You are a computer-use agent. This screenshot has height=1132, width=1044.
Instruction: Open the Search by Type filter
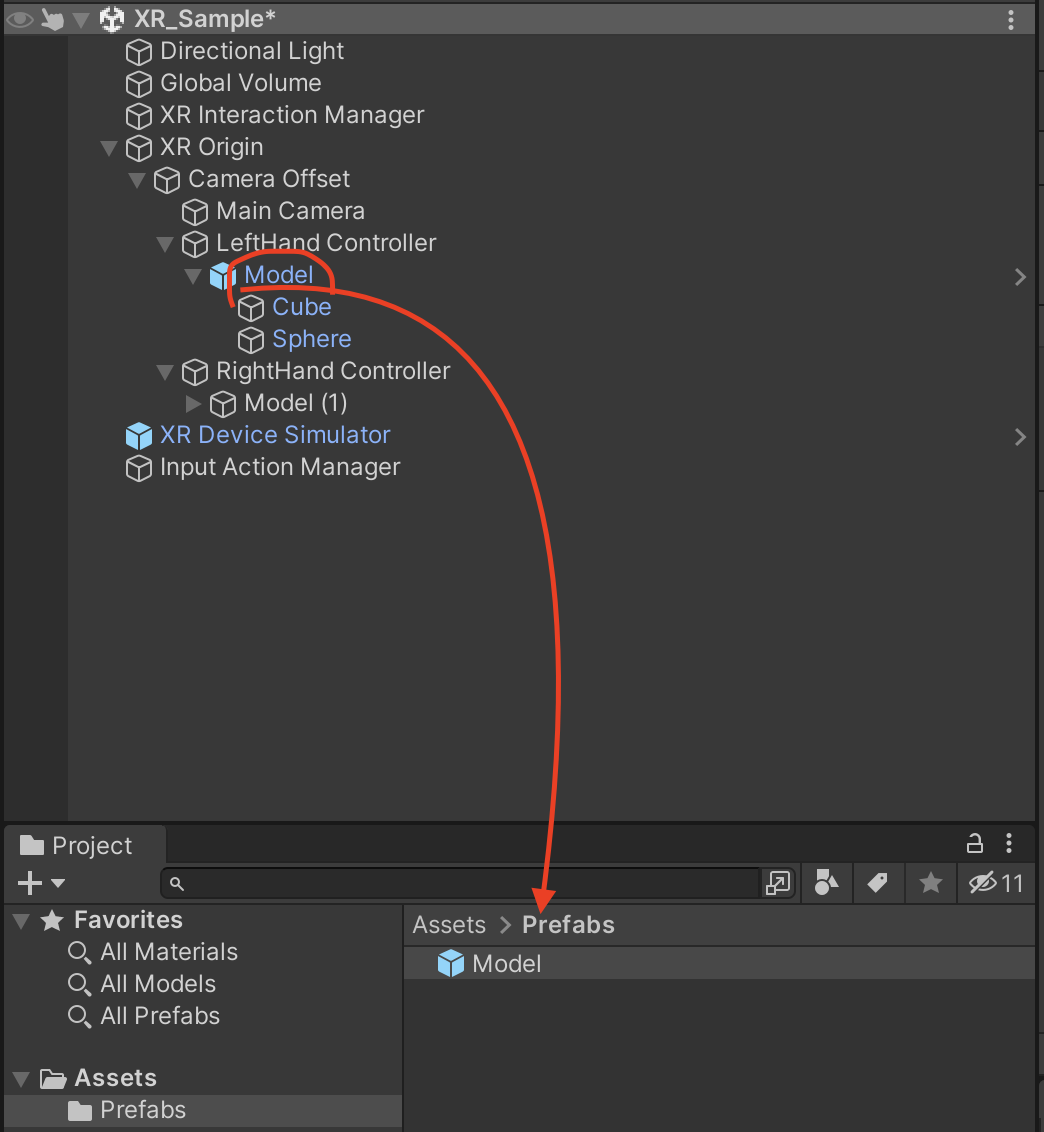pos(827,883)
